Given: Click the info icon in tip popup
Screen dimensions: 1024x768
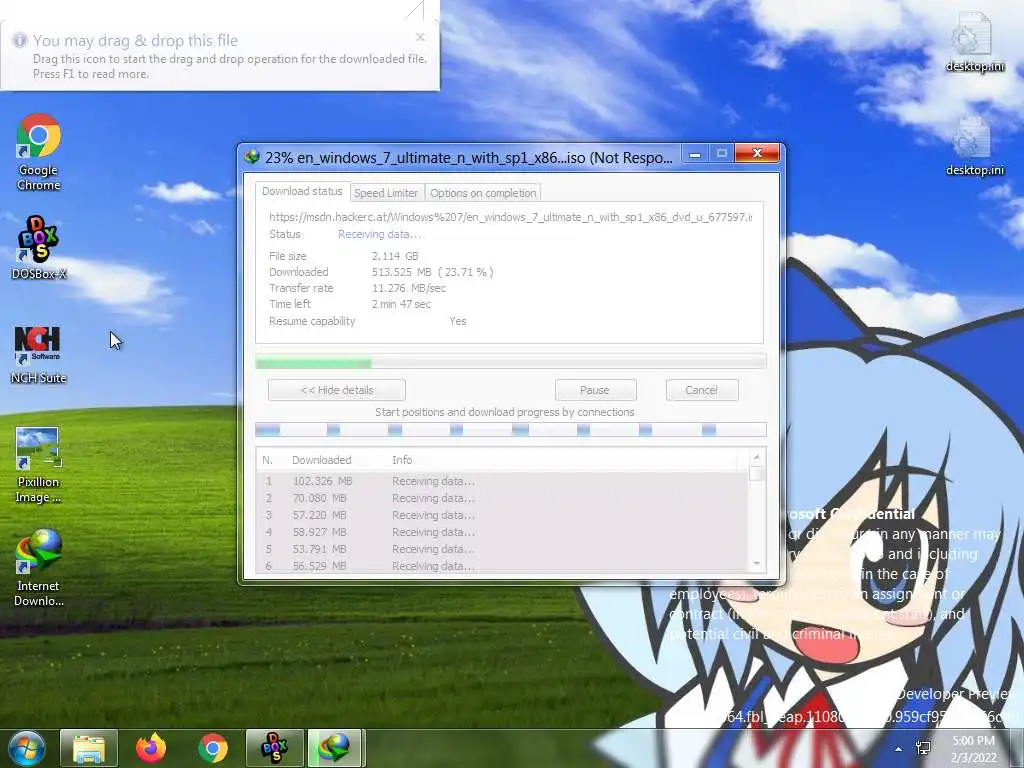Looking at the screenshot, I should [20, 40].
